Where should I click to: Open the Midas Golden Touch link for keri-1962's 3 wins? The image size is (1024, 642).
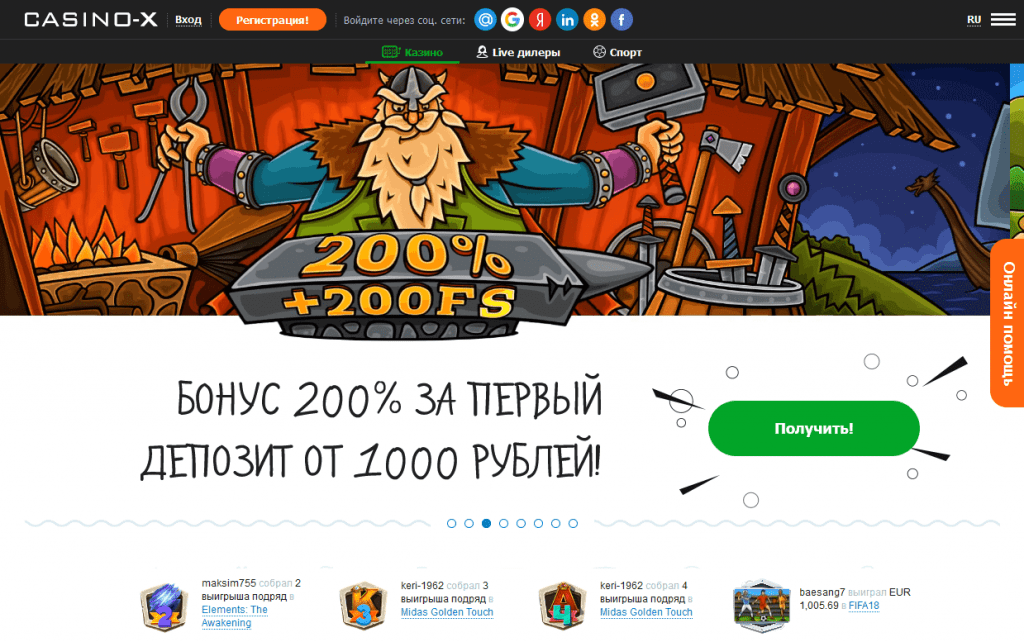tap(447, 612)
